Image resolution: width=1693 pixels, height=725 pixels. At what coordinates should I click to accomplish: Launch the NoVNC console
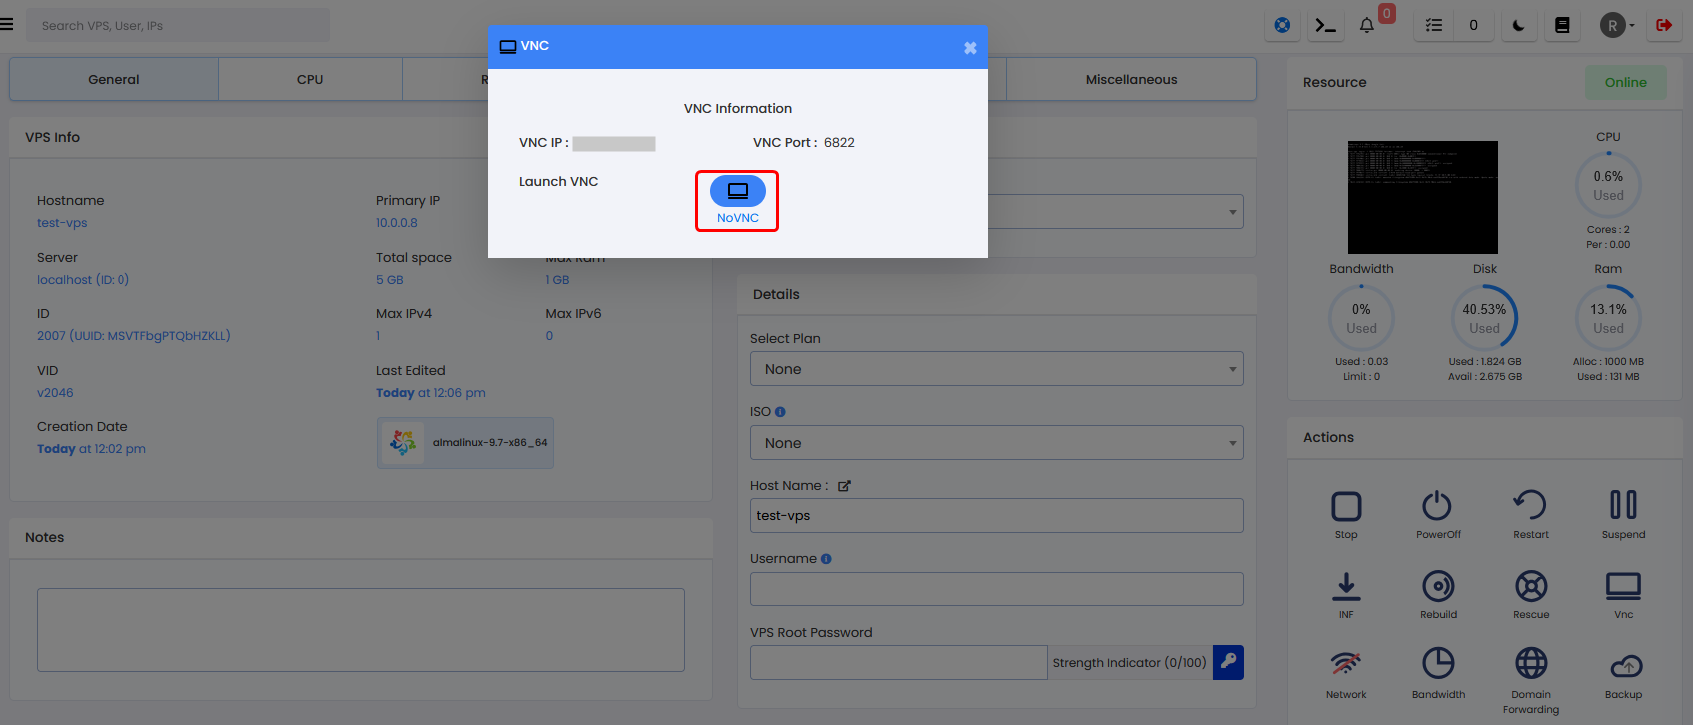pos(737,191)
